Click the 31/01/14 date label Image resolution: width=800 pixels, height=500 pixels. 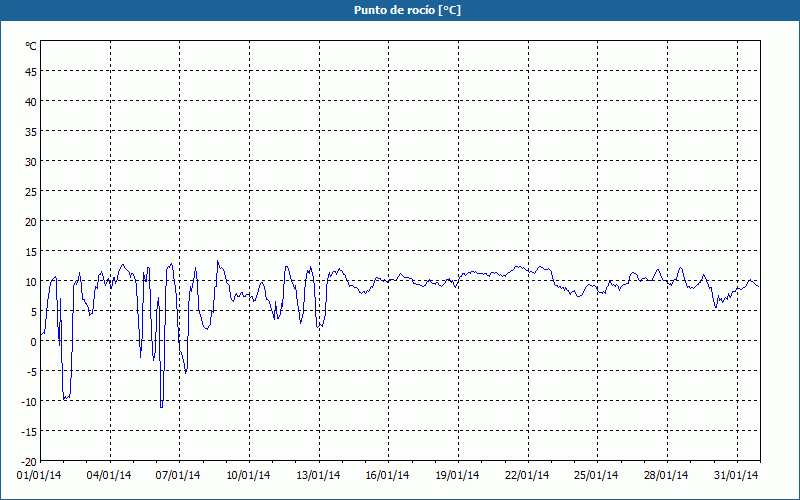click(x=736, y=476)
